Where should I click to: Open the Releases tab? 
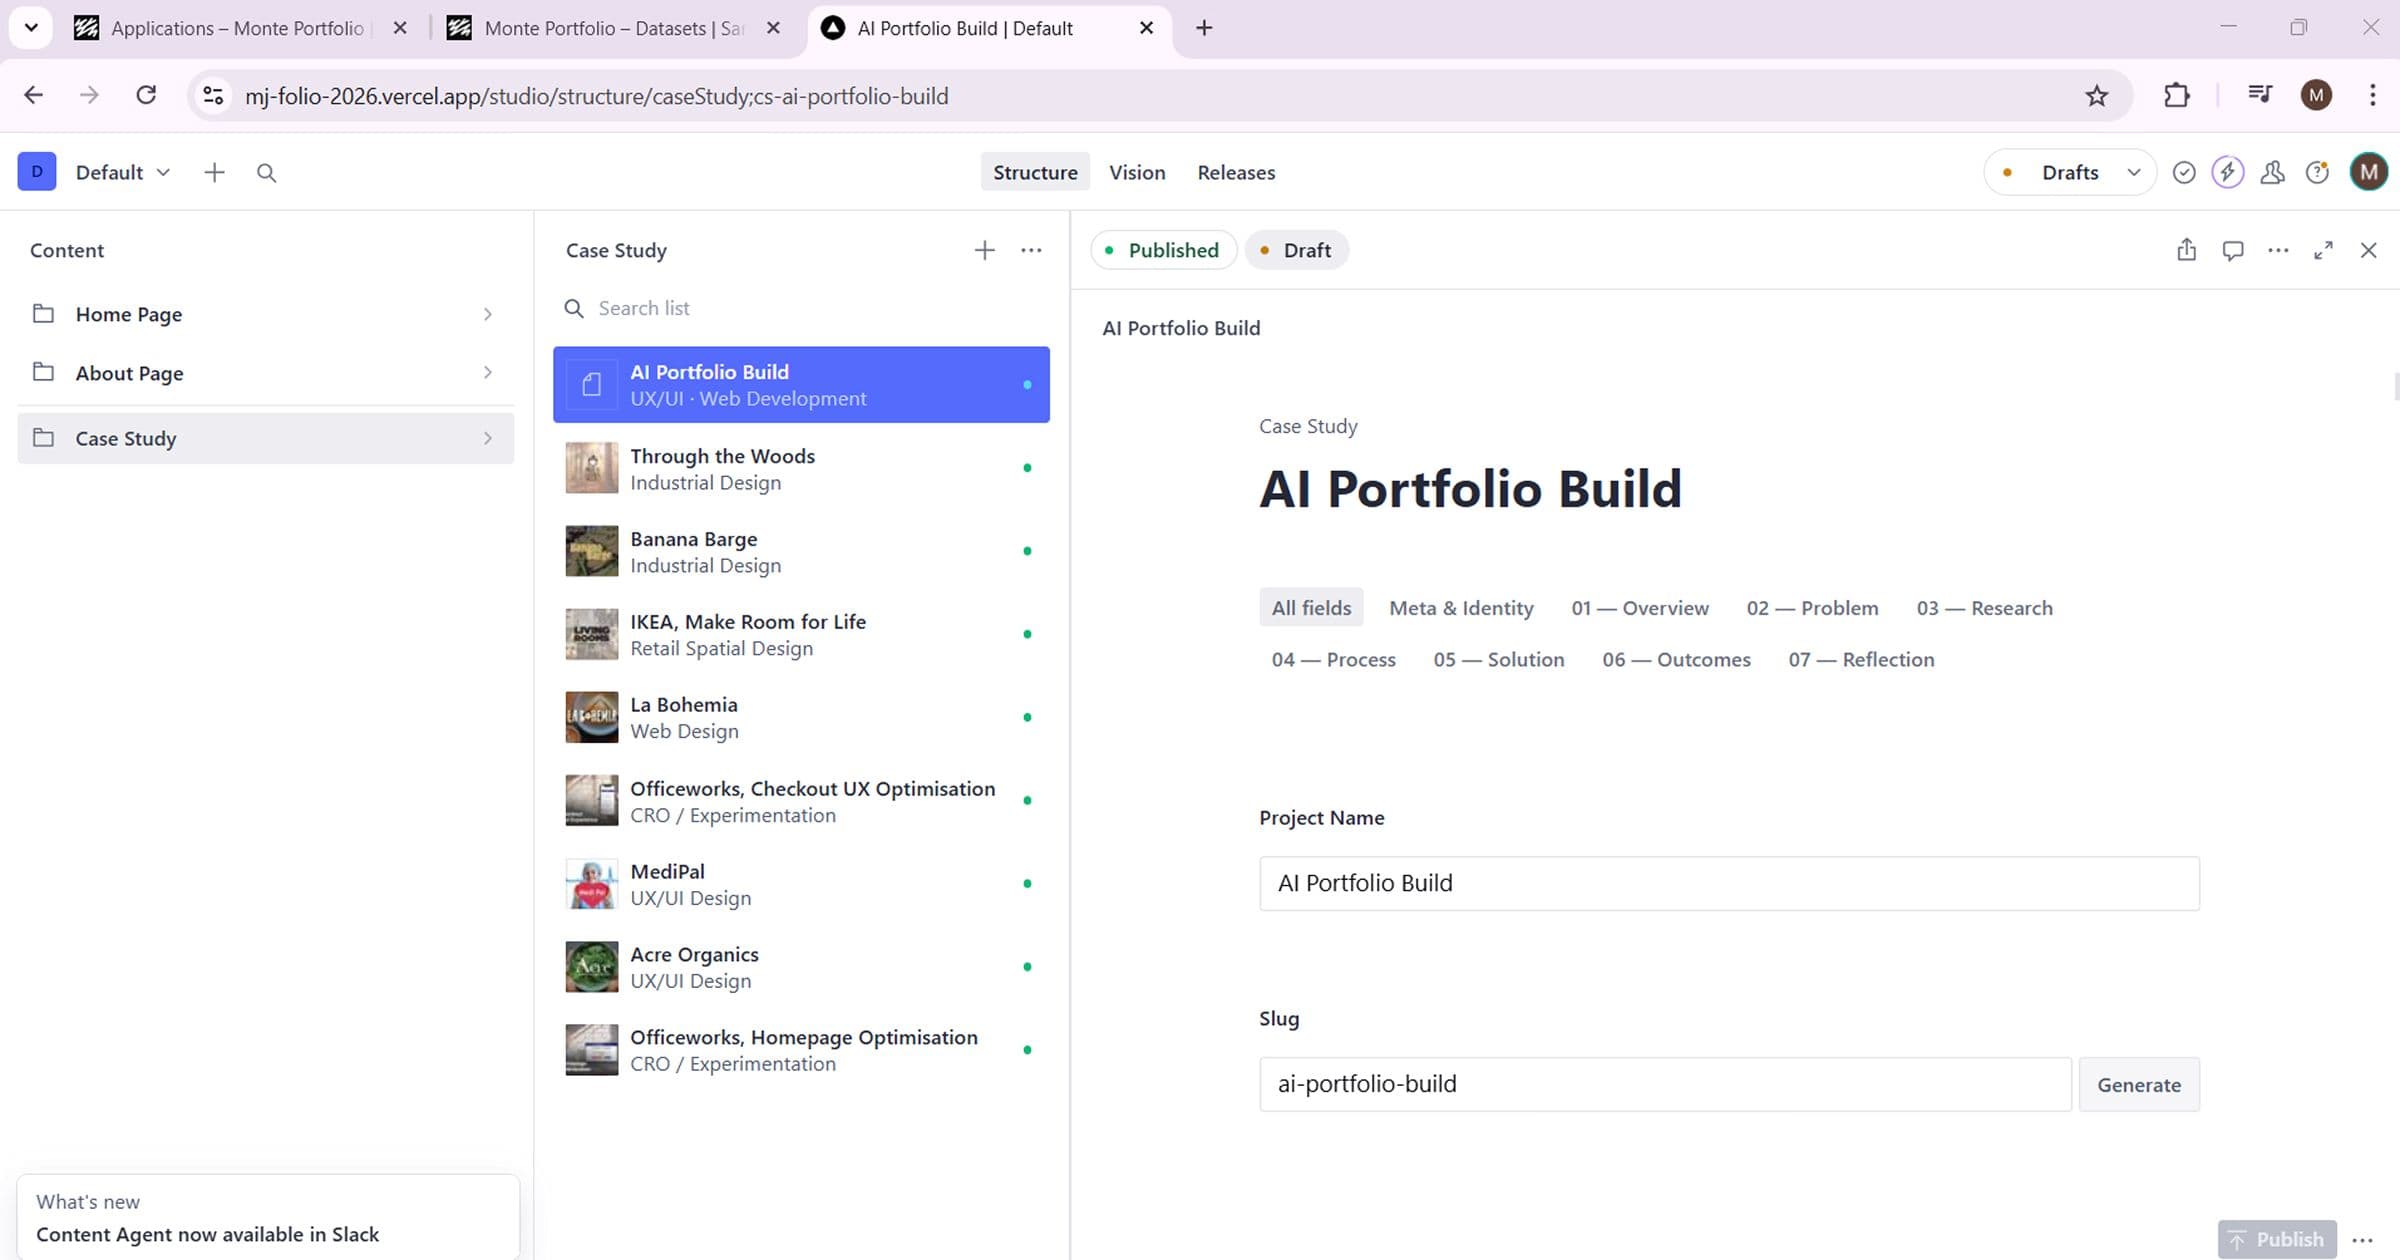1235,173
